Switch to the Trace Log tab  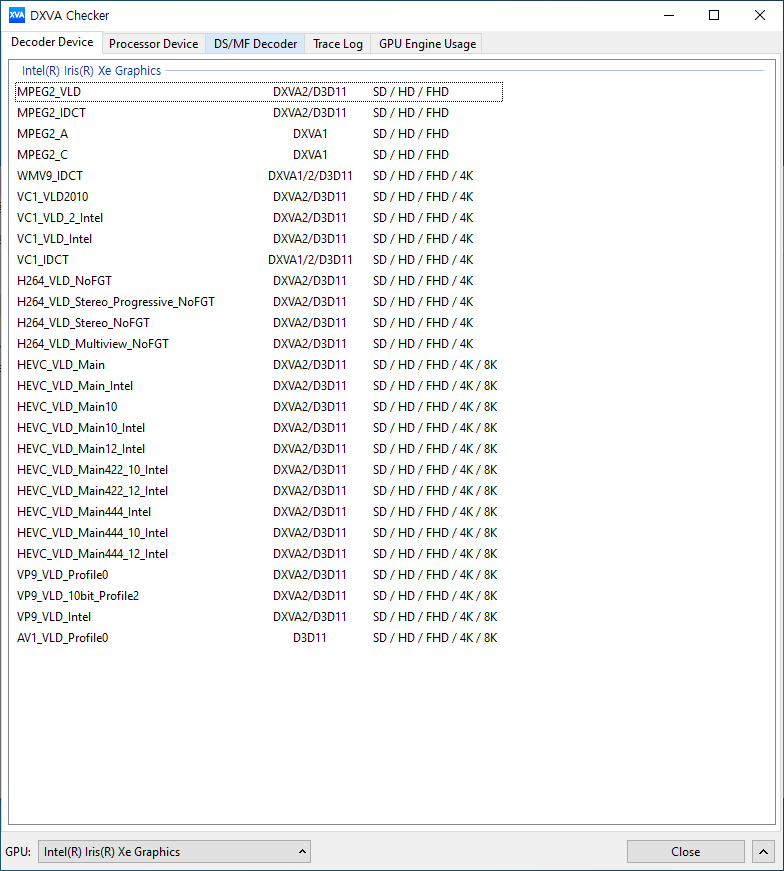click(x=337, y=44)
